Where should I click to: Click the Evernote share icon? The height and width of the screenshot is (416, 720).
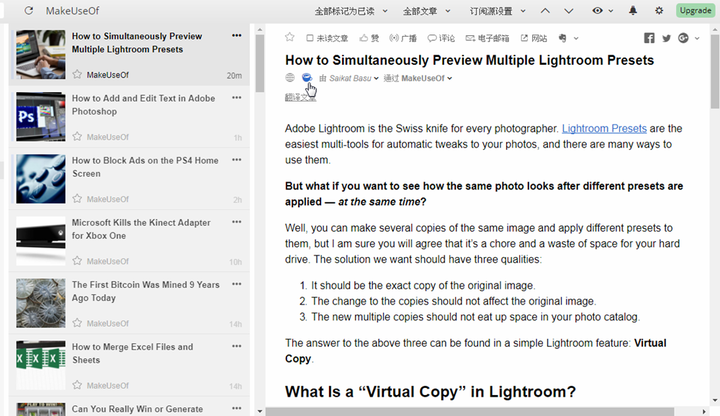coord(562,38)
